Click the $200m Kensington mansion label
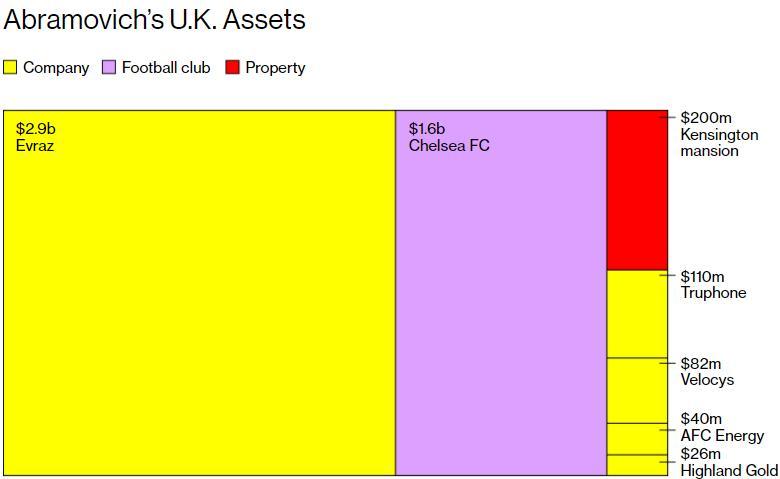780x479 pixels. (719, 134)
